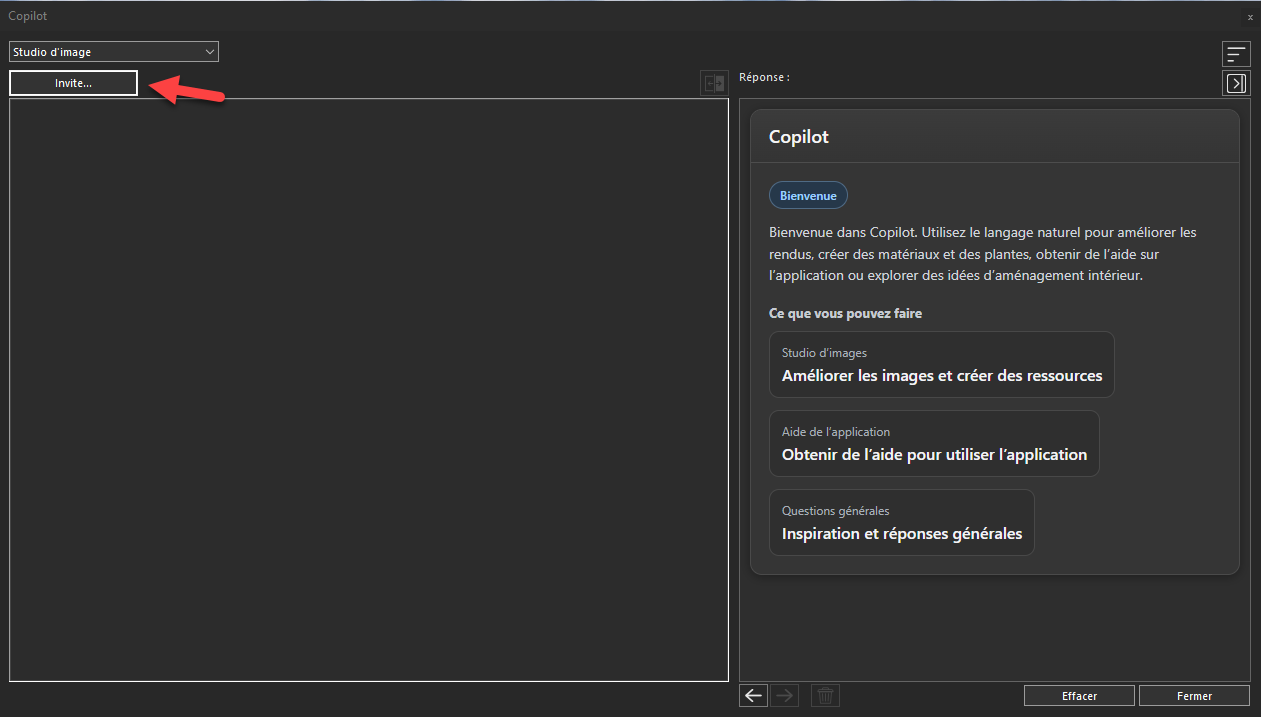Click the Réponse : label

764,77
